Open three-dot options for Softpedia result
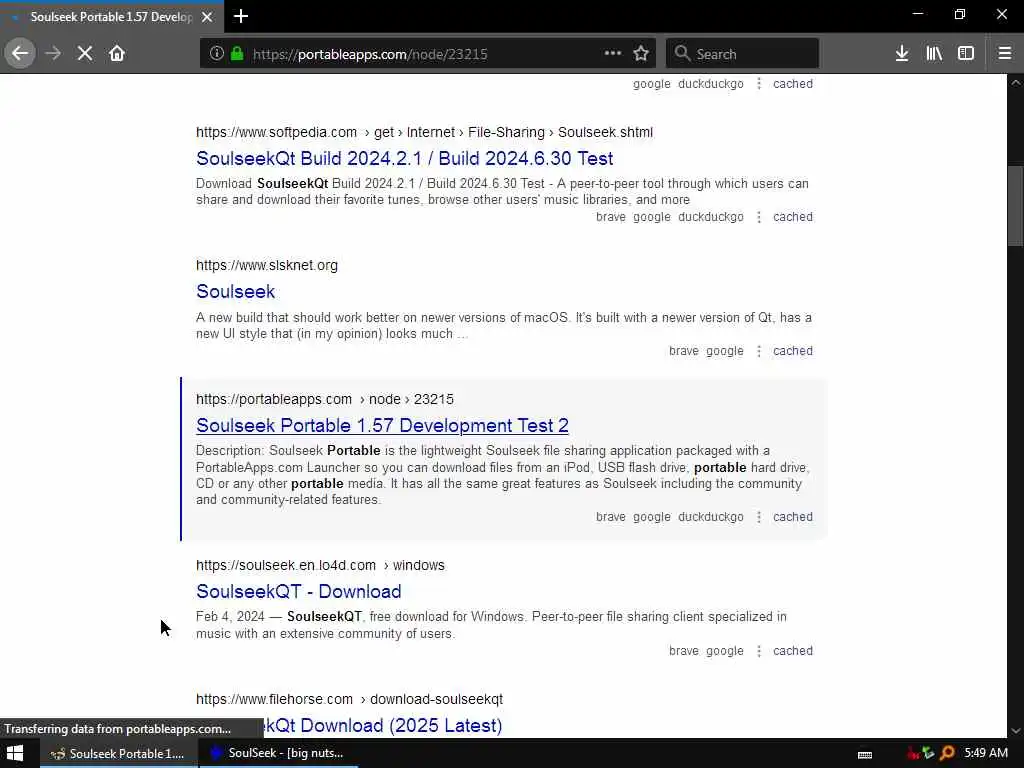The image size is (1024, 768). tap(759, 217)
